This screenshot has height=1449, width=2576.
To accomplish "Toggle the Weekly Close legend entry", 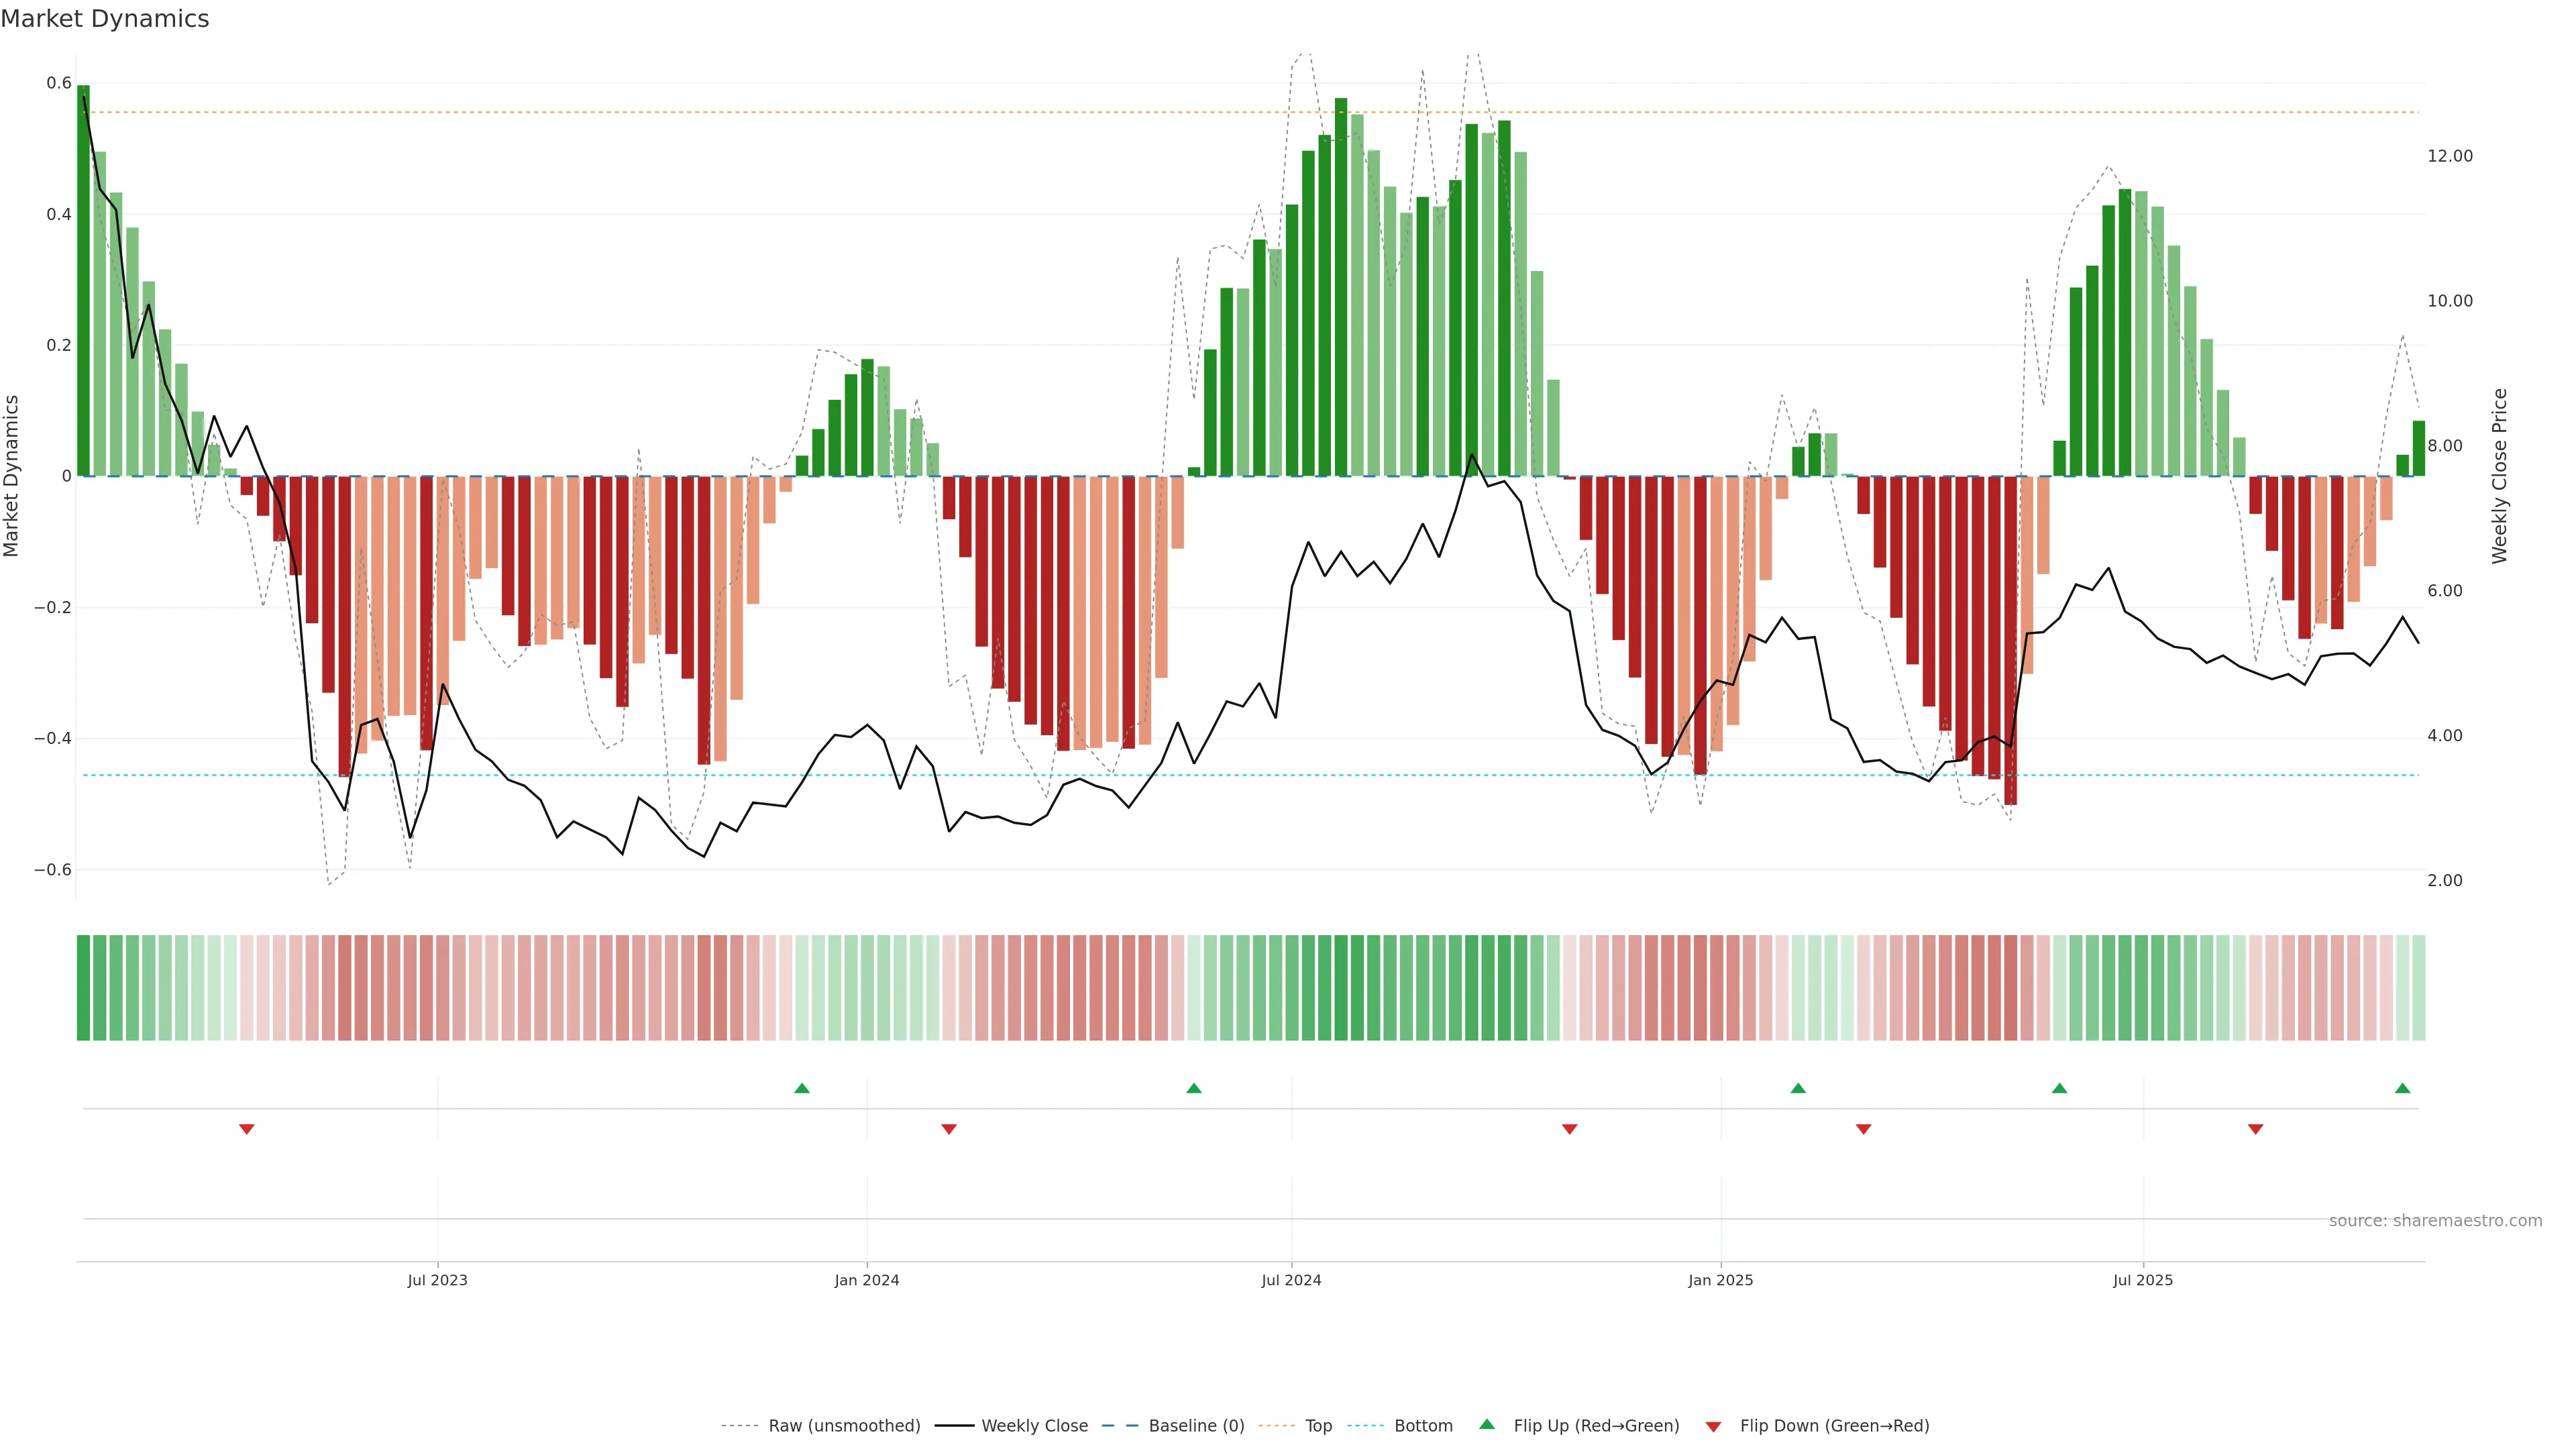I will click(x=1034, y=1425).
